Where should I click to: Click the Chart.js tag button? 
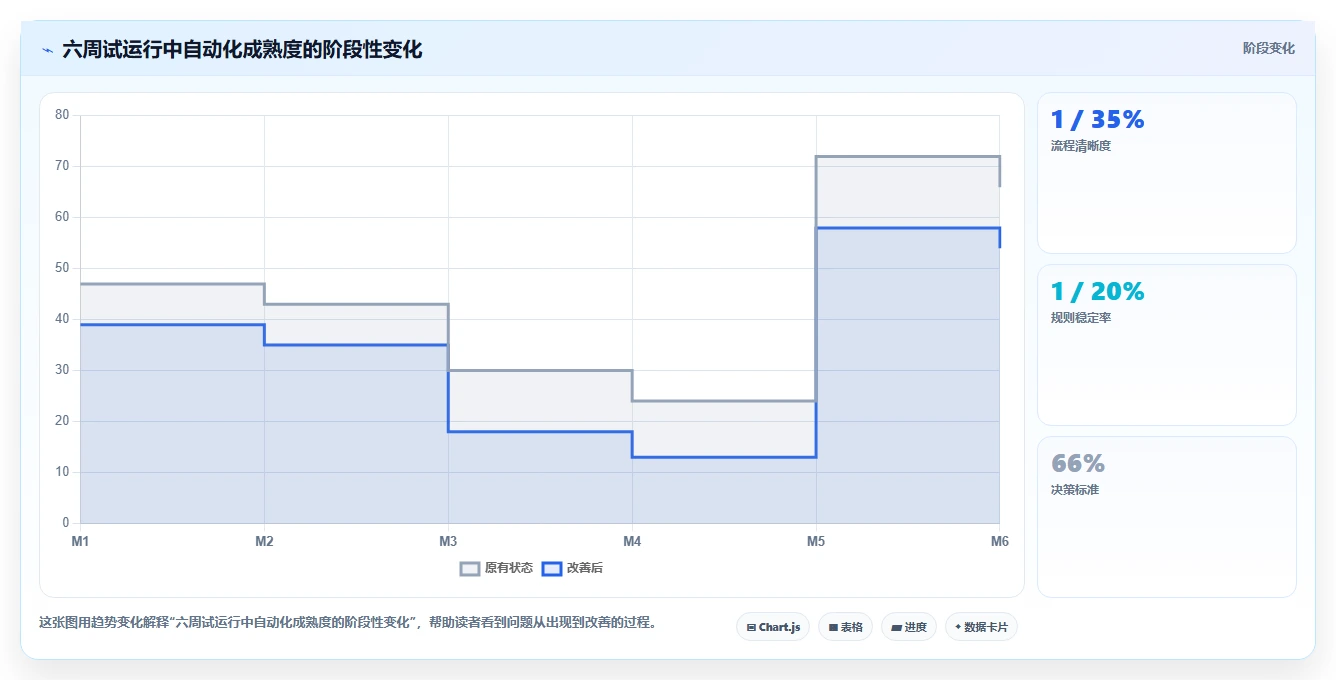(x=773, y=627)
